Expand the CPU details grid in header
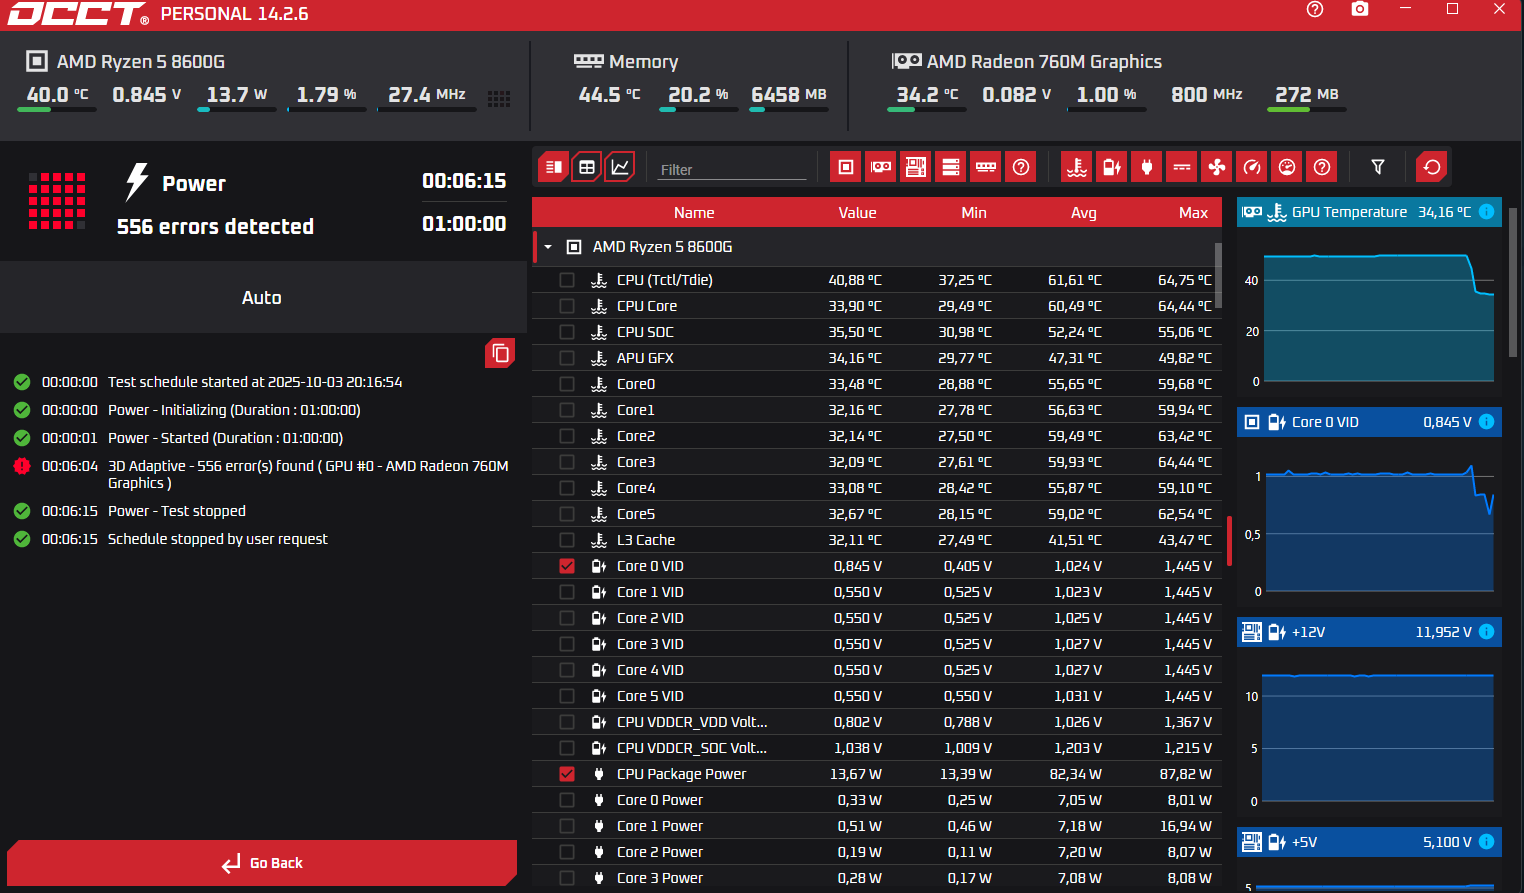 [499, 98]
